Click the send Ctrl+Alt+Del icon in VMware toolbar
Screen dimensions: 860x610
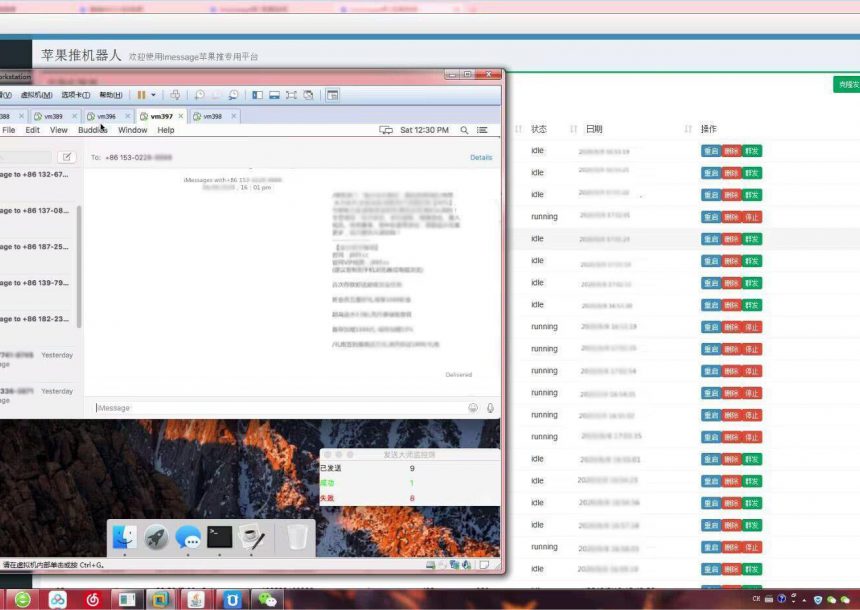[x=175, y=95]
